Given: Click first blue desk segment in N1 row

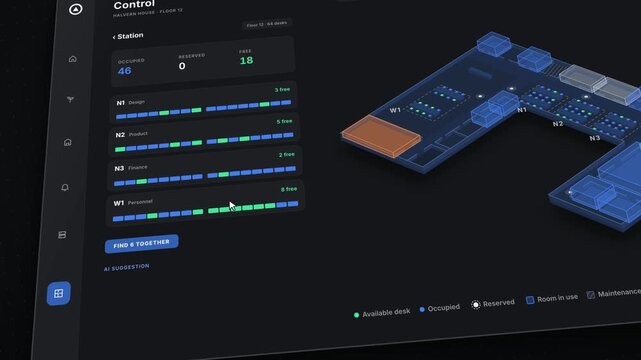Looking at the screenshot, I should tap(121, 116).
